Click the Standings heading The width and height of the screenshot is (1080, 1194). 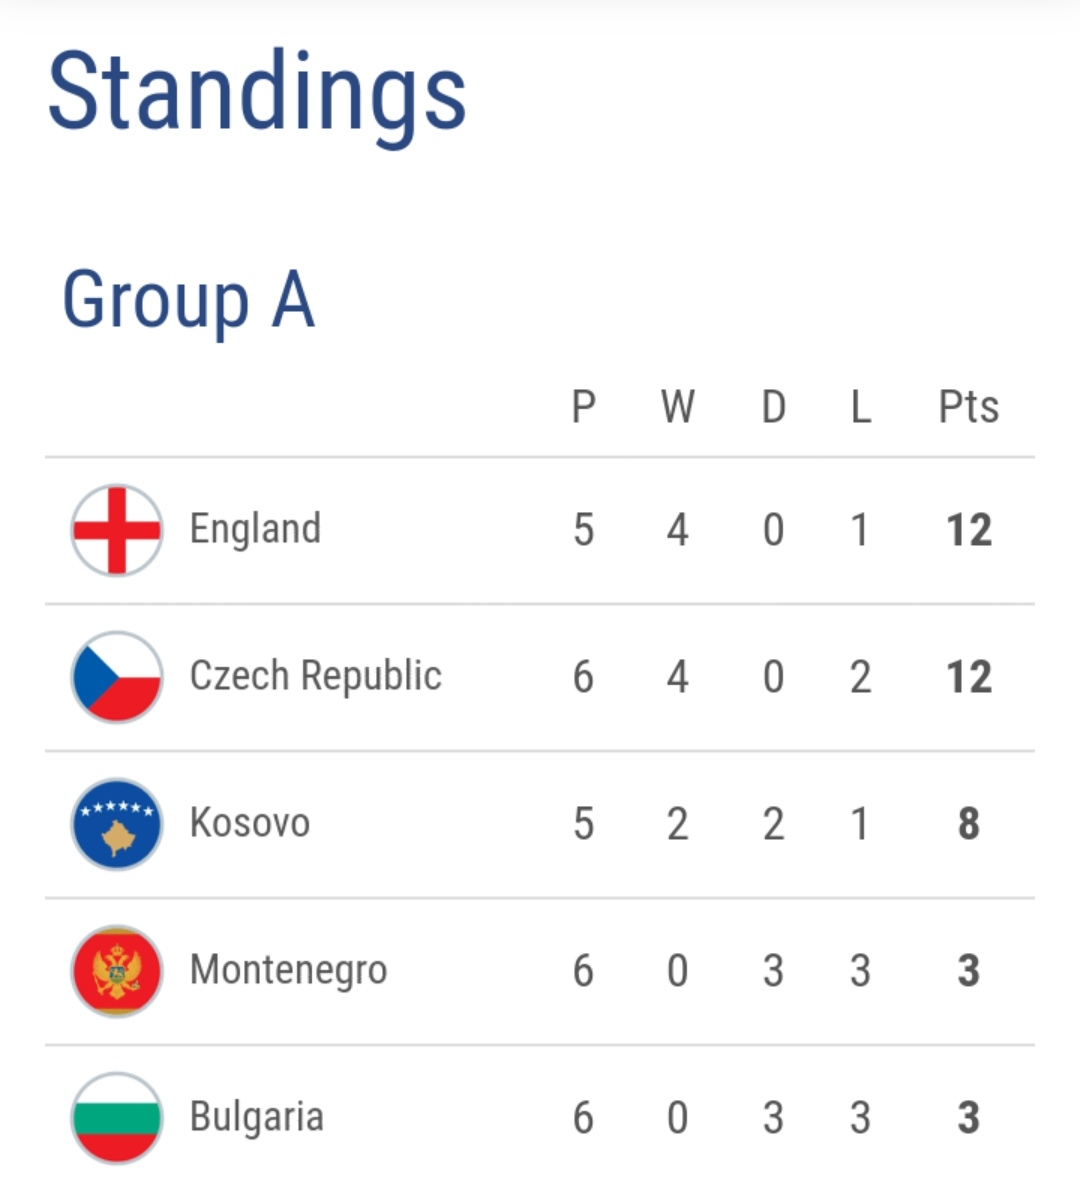click(257, 93)
